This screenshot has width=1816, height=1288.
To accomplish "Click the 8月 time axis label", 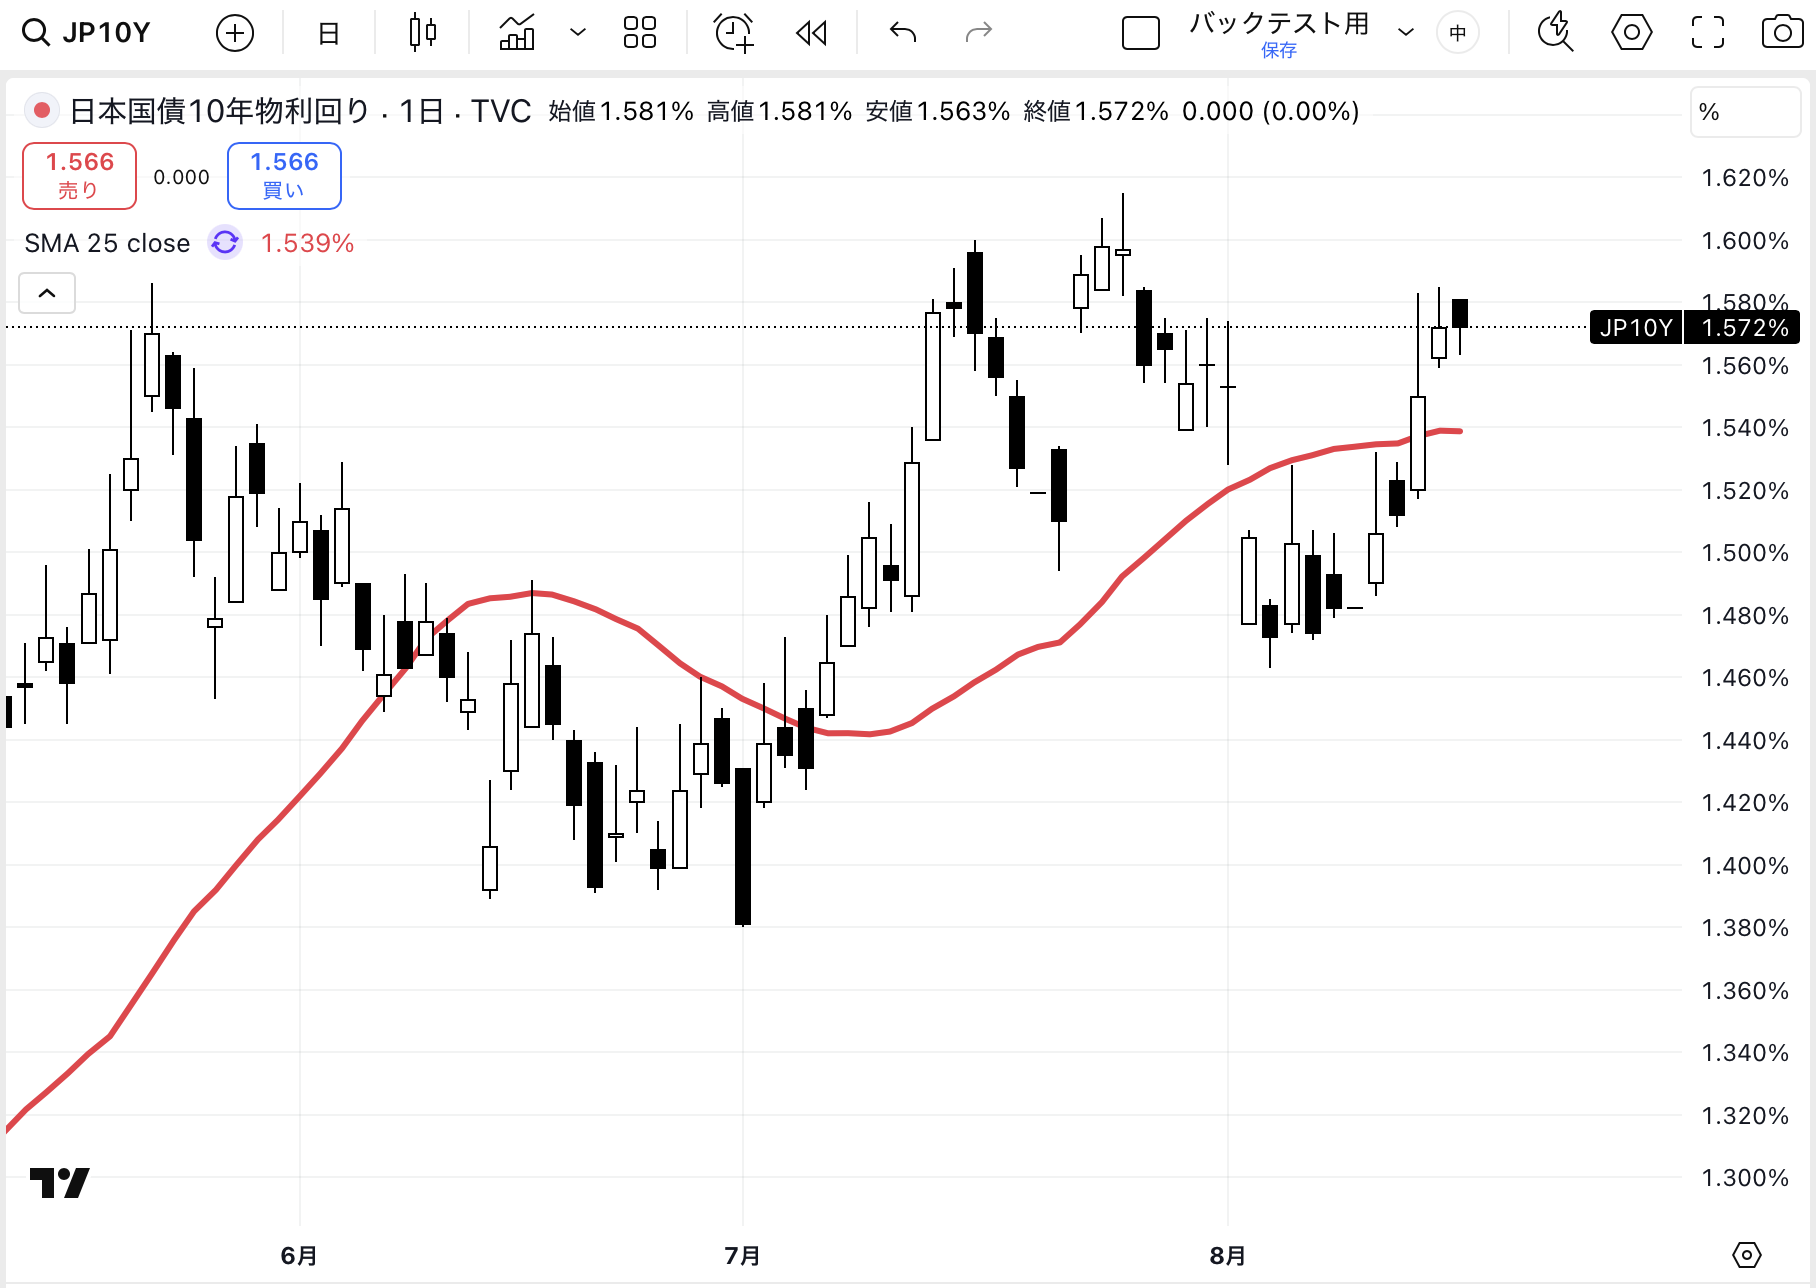I will pos(1227,1255).
